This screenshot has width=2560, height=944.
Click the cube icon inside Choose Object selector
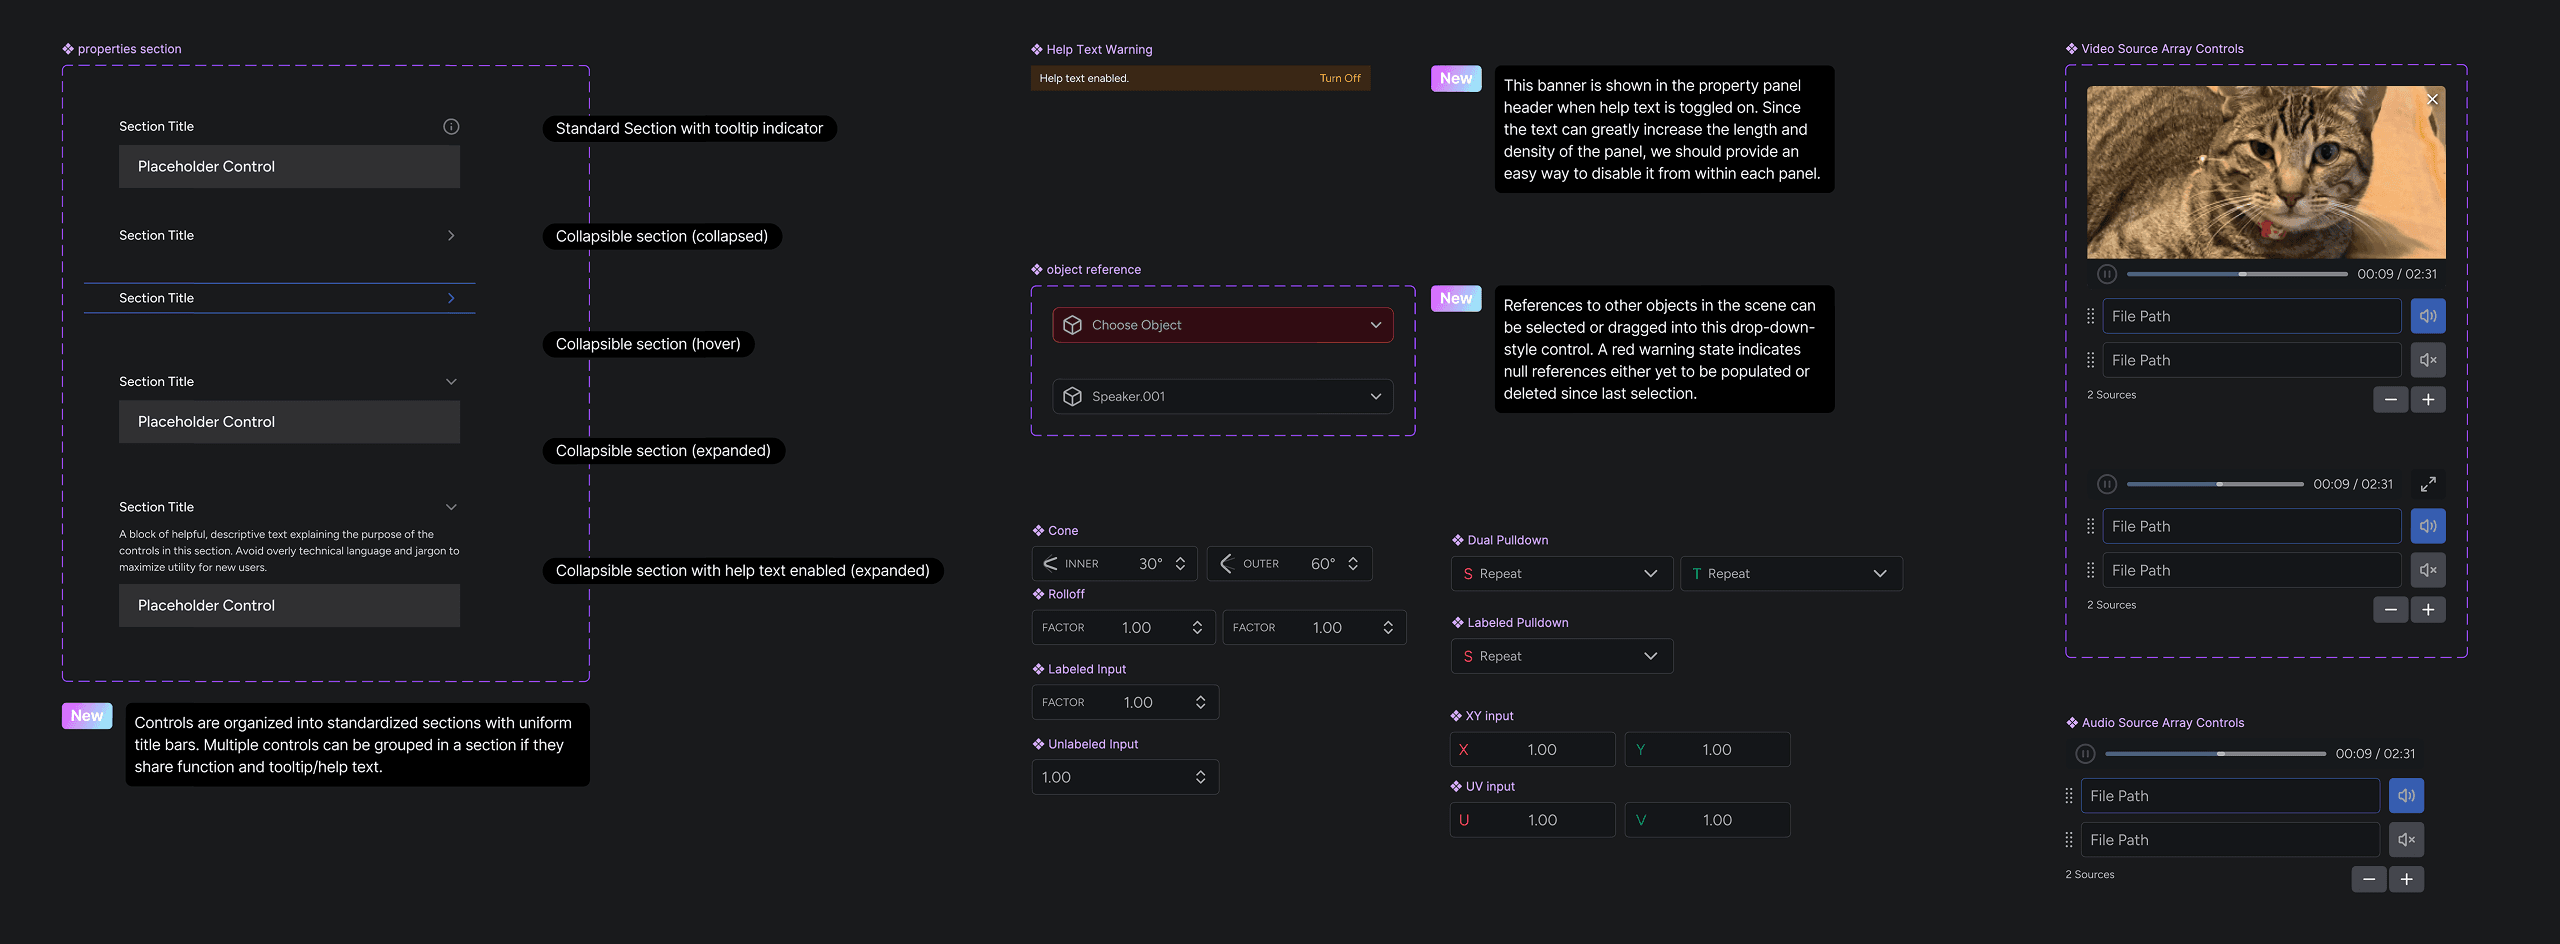click(x=1072, y=325)
